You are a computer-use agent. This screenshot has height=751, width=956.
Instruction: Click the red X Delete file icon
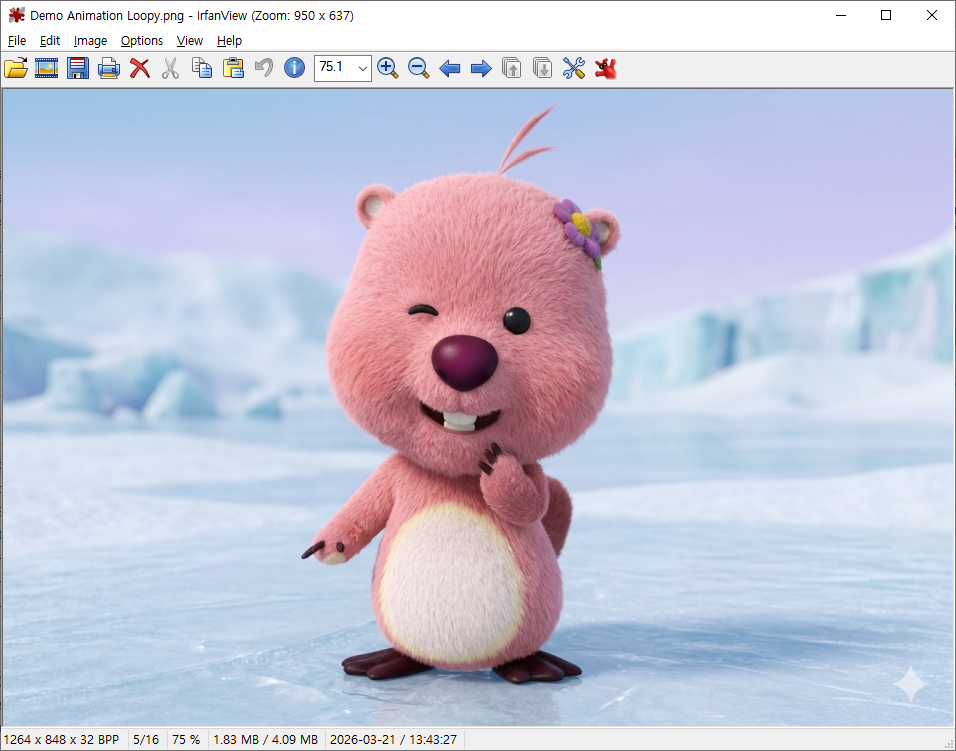(x=140, y=68)
